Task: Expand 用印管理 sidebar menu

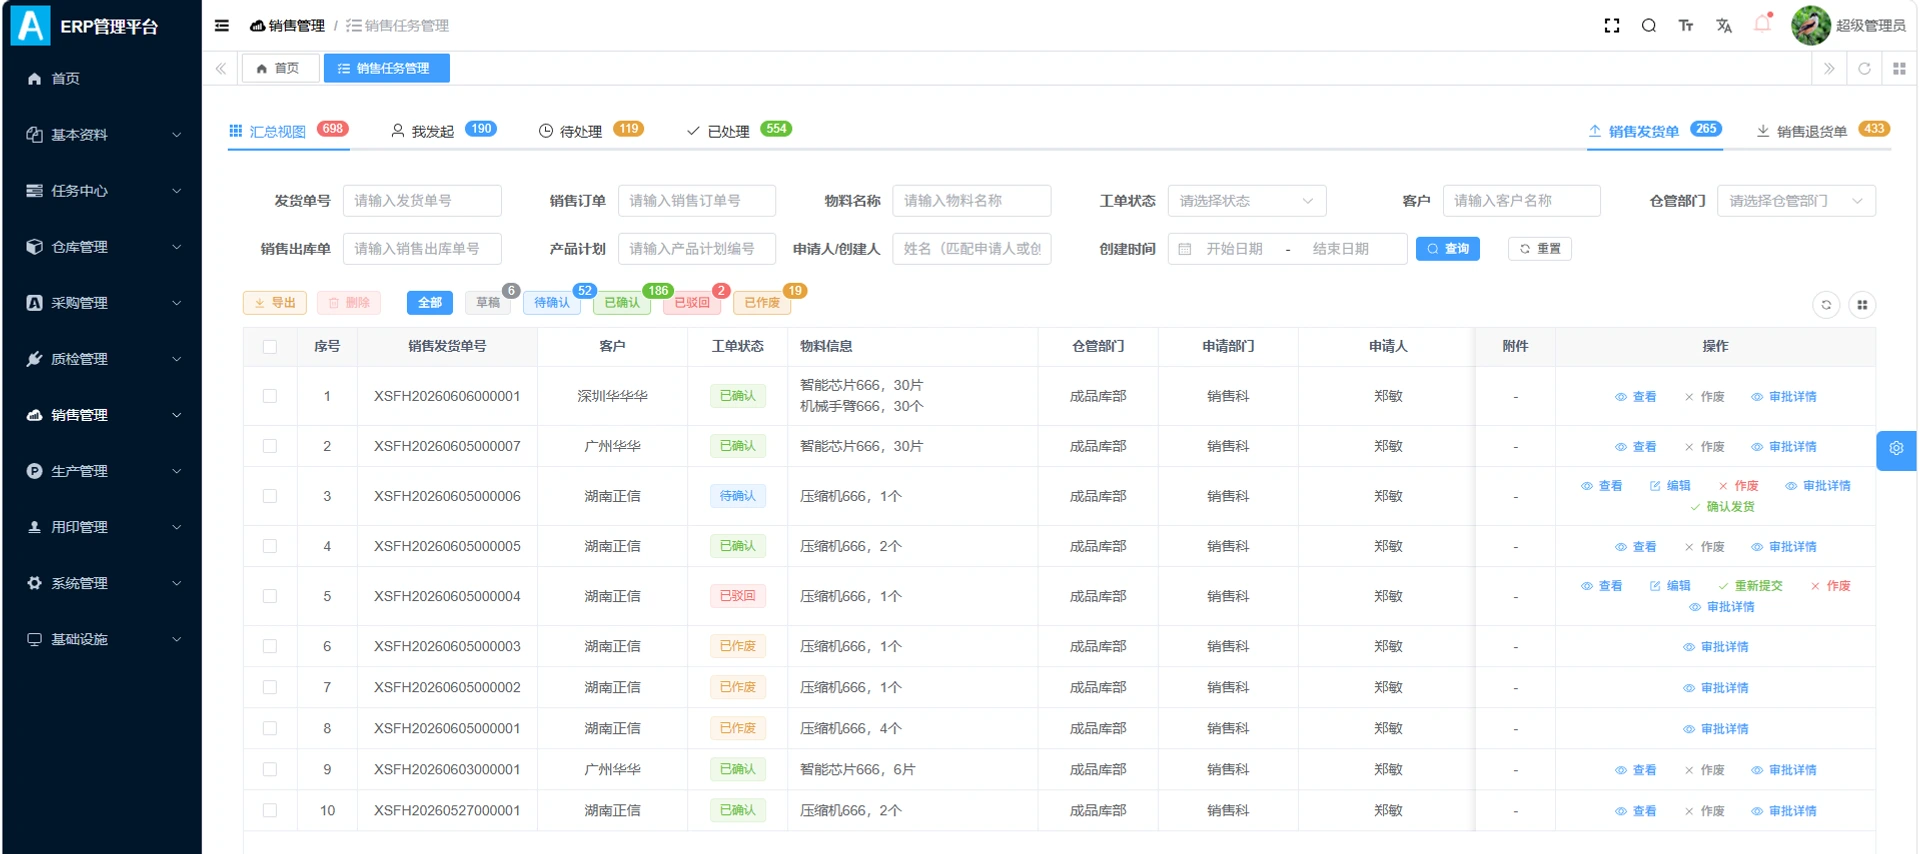Action: (x=100, y=527)
